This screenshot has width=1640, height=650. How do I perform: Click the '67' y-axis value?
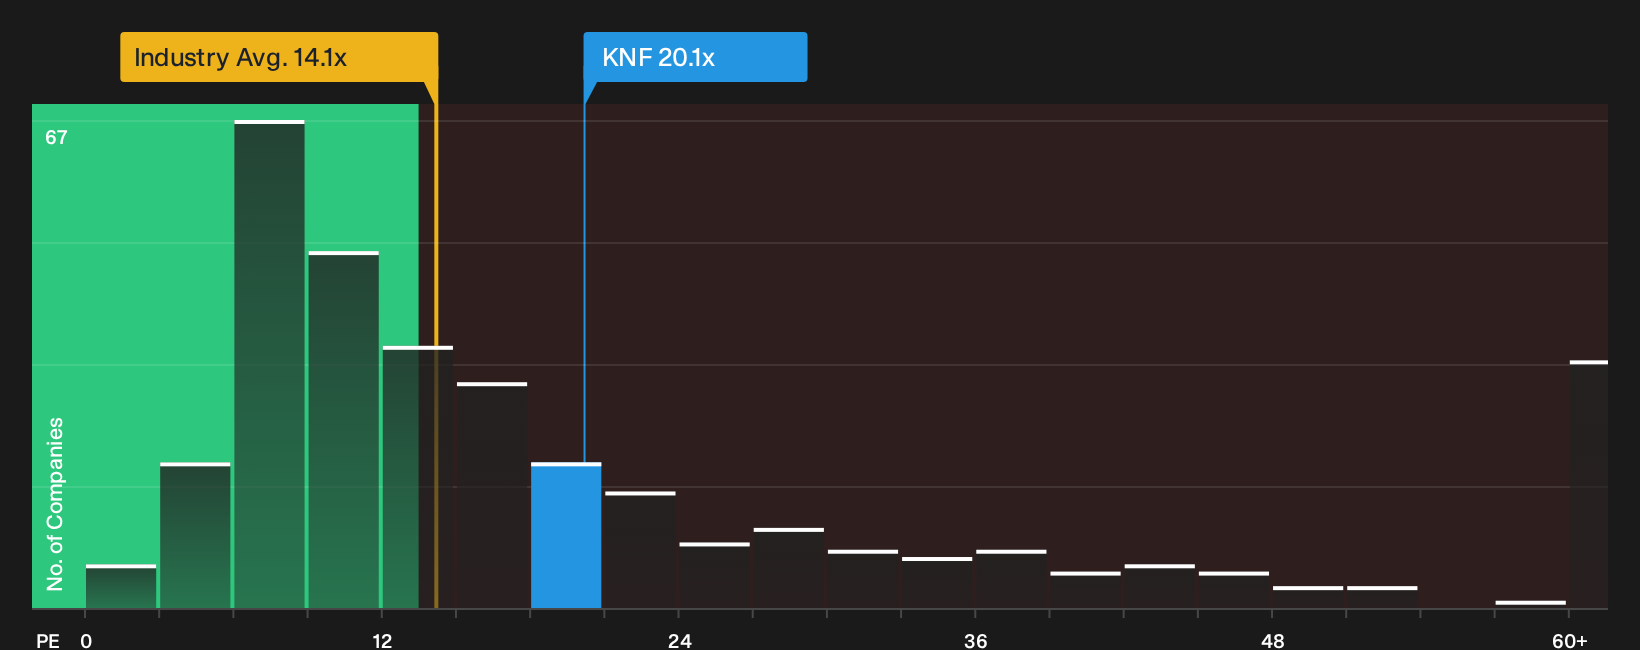point(56,138)
